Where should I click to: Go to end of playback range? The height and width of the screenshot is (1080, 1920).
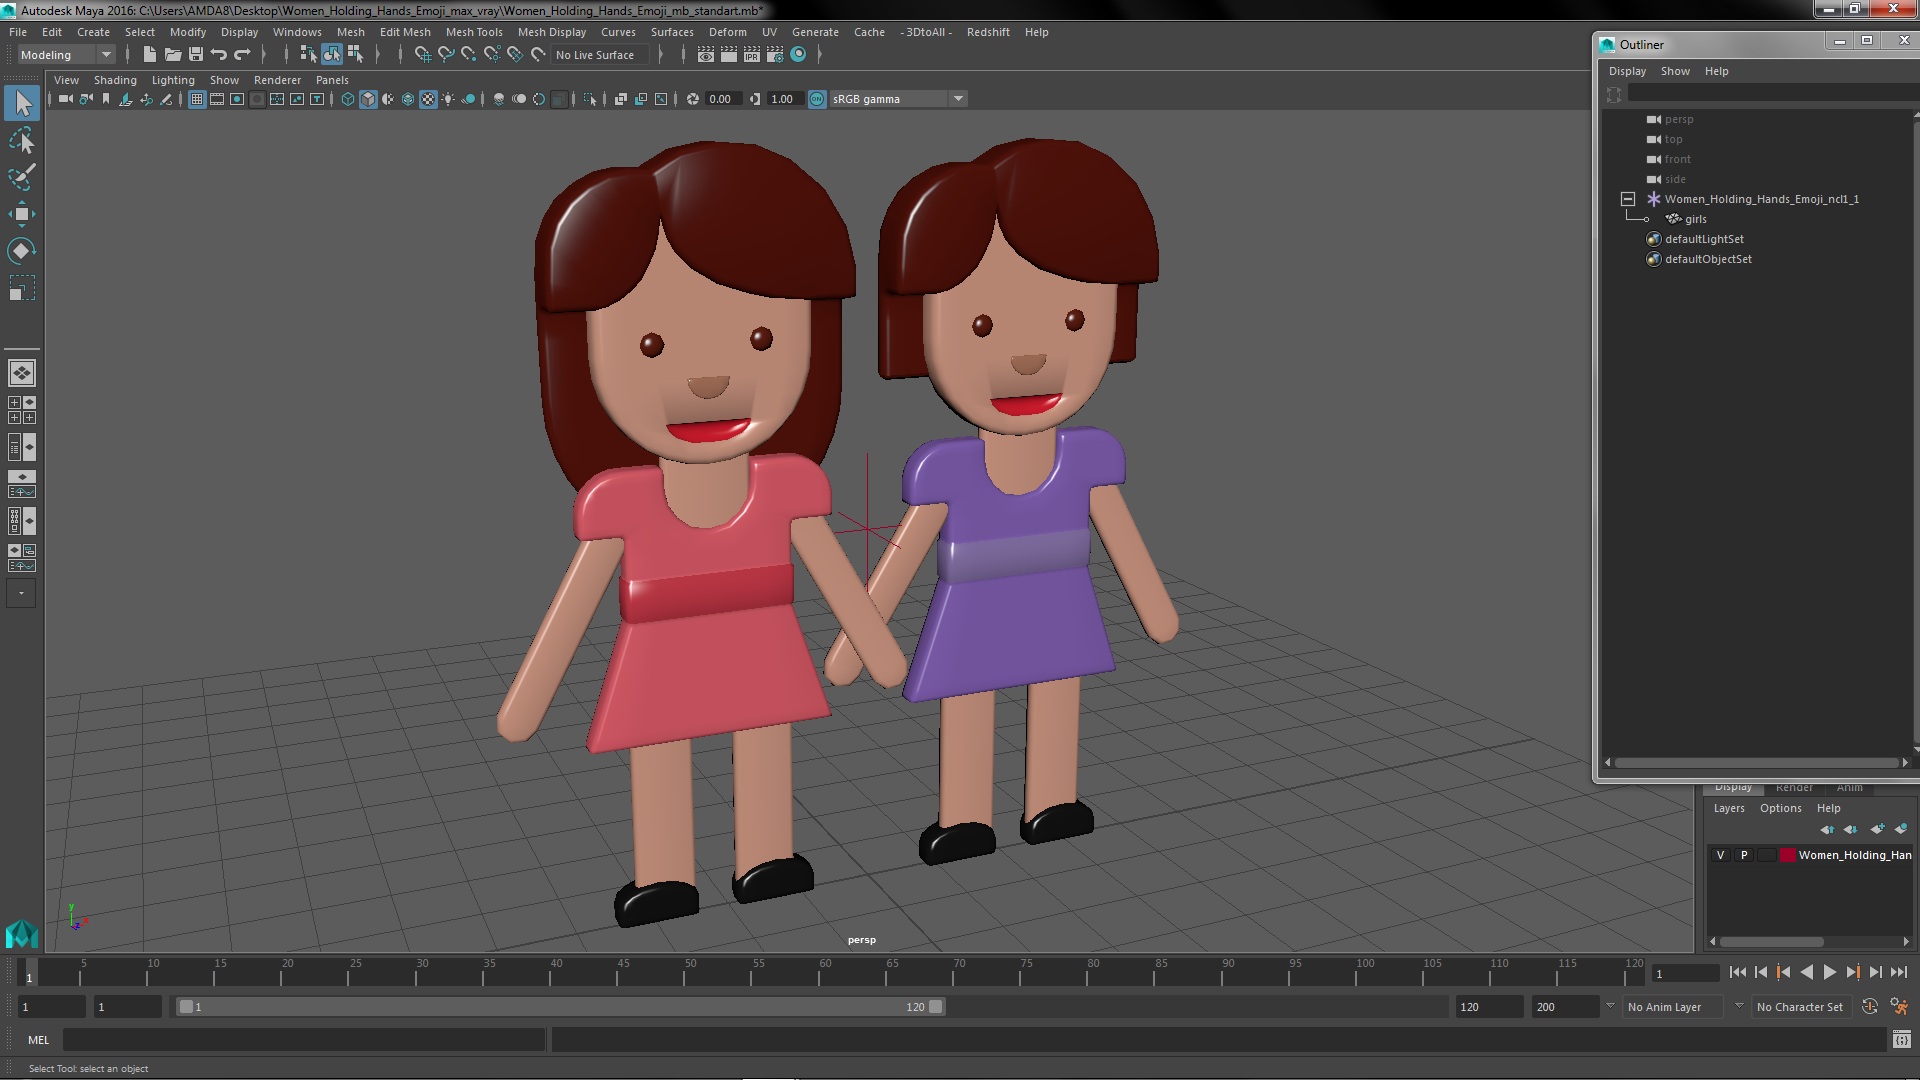pos(1899,972)
